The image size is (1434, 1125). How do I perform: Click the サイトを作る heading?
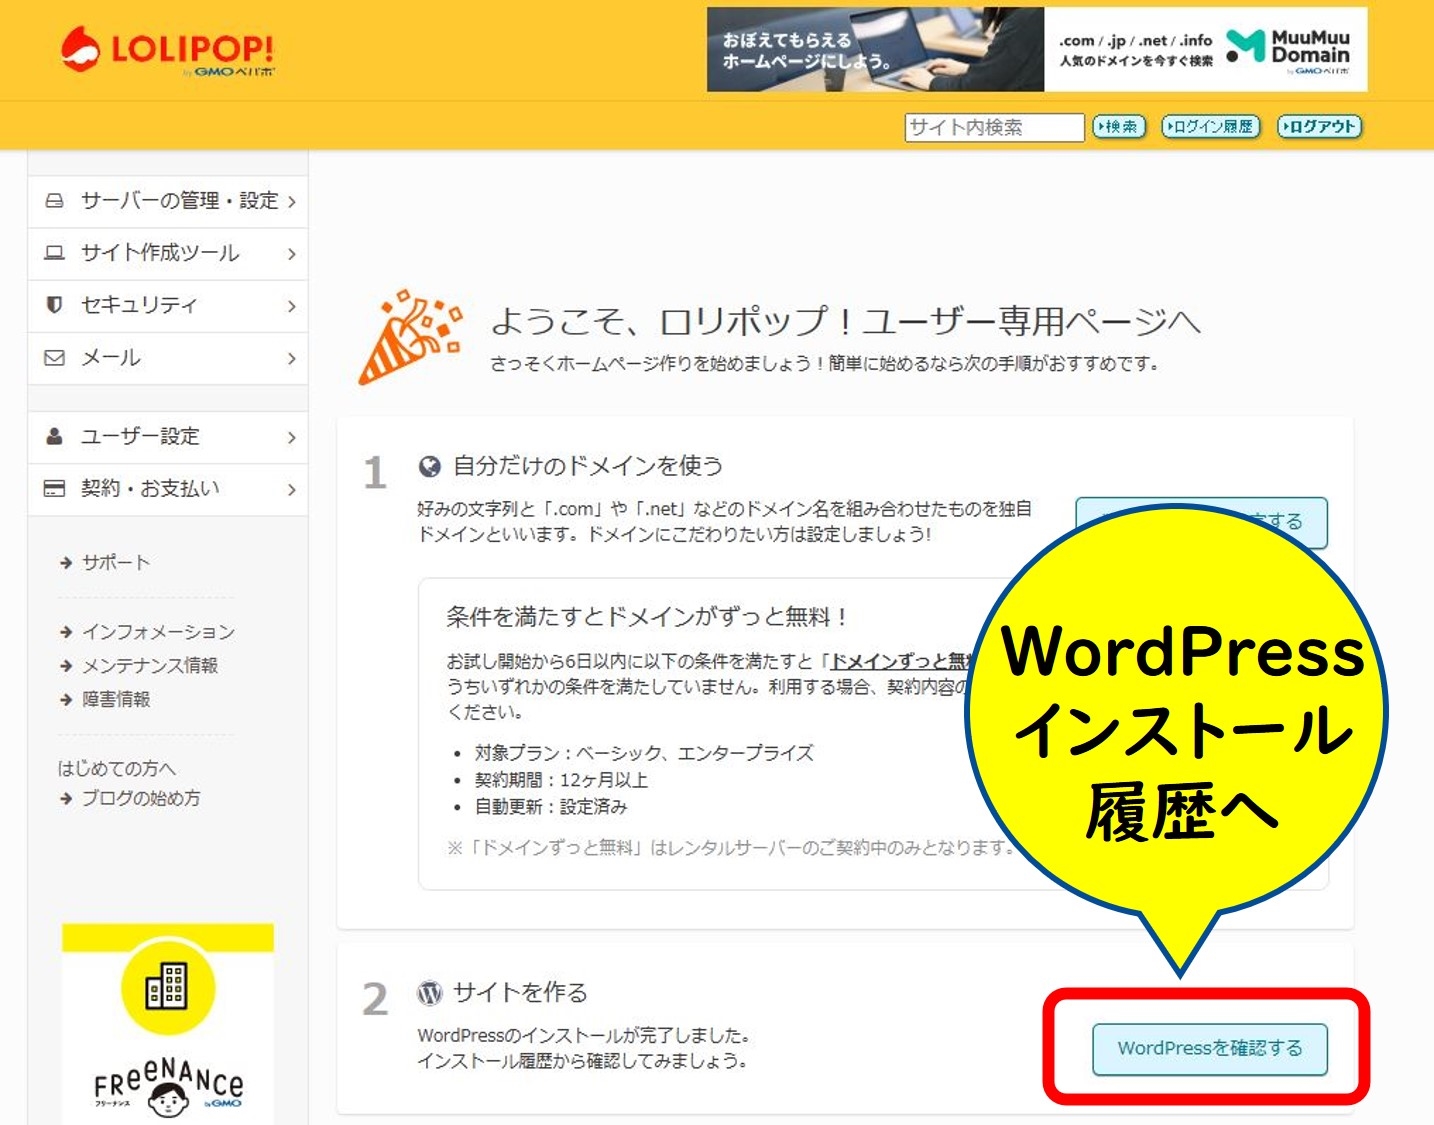click(520, 993)
